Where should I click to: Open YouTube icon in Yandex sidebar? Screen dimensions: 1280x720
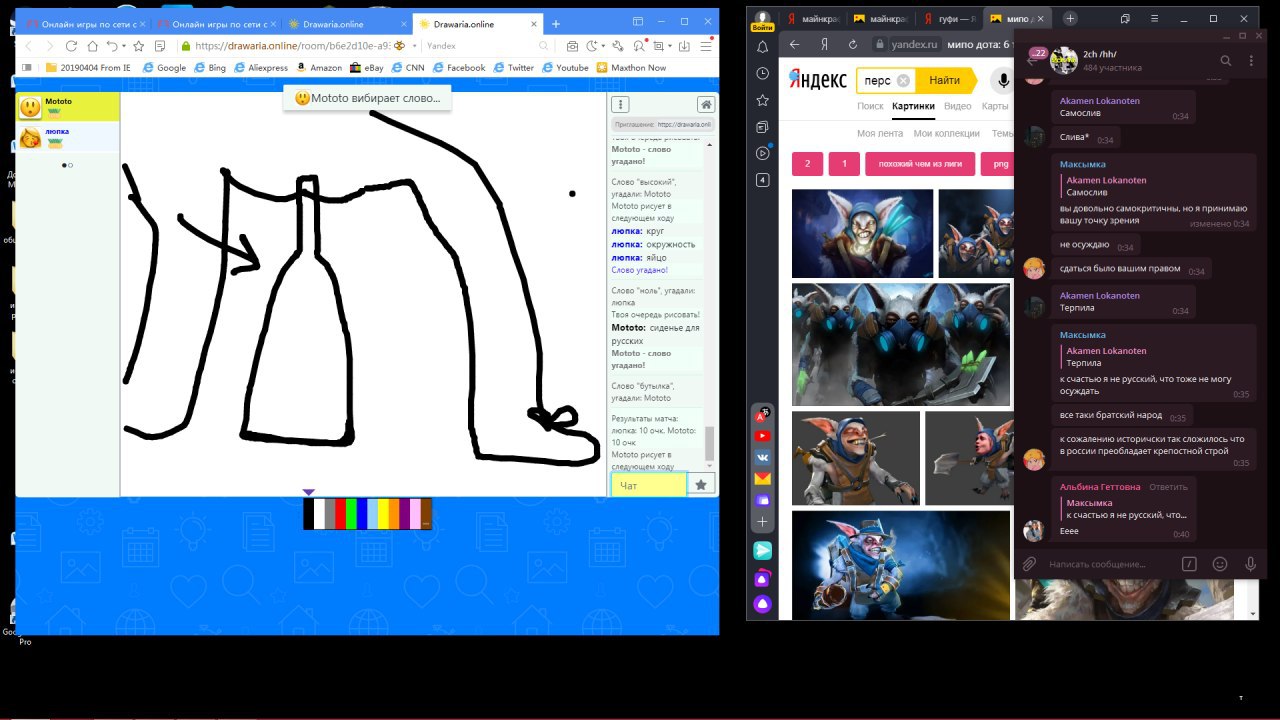(x=762, y=436)
